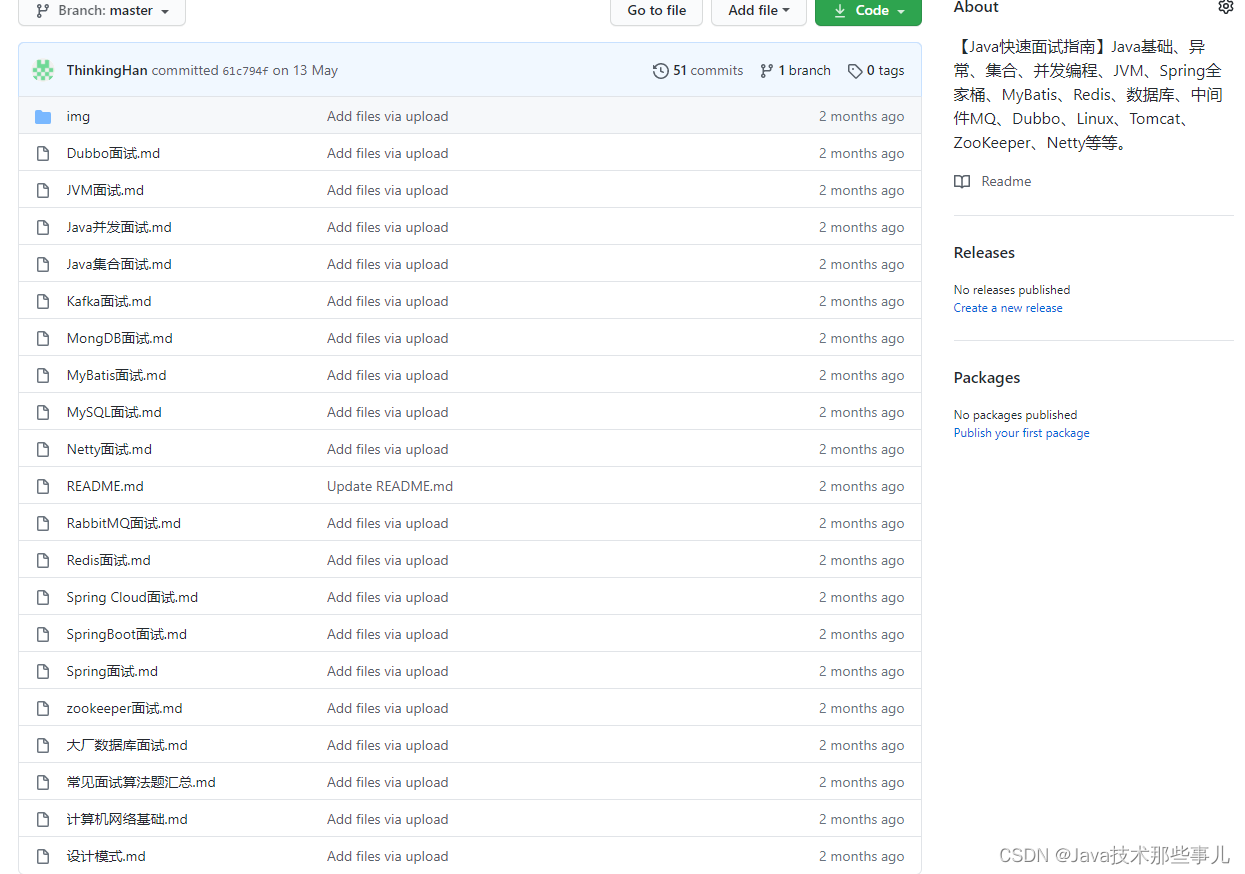The image size is (1245, 874).
Task: Open MongDB面试.md file
Action: (120, 338)
